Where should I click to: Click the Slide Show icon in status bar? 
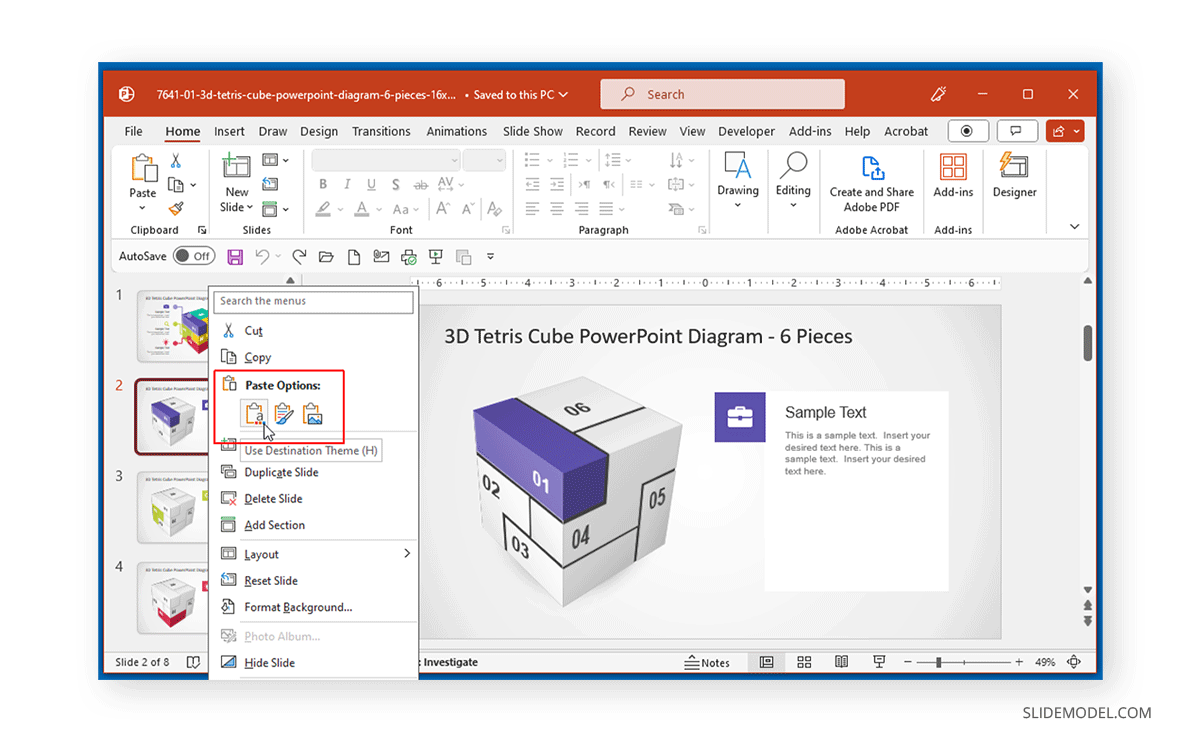click(879, 662)
